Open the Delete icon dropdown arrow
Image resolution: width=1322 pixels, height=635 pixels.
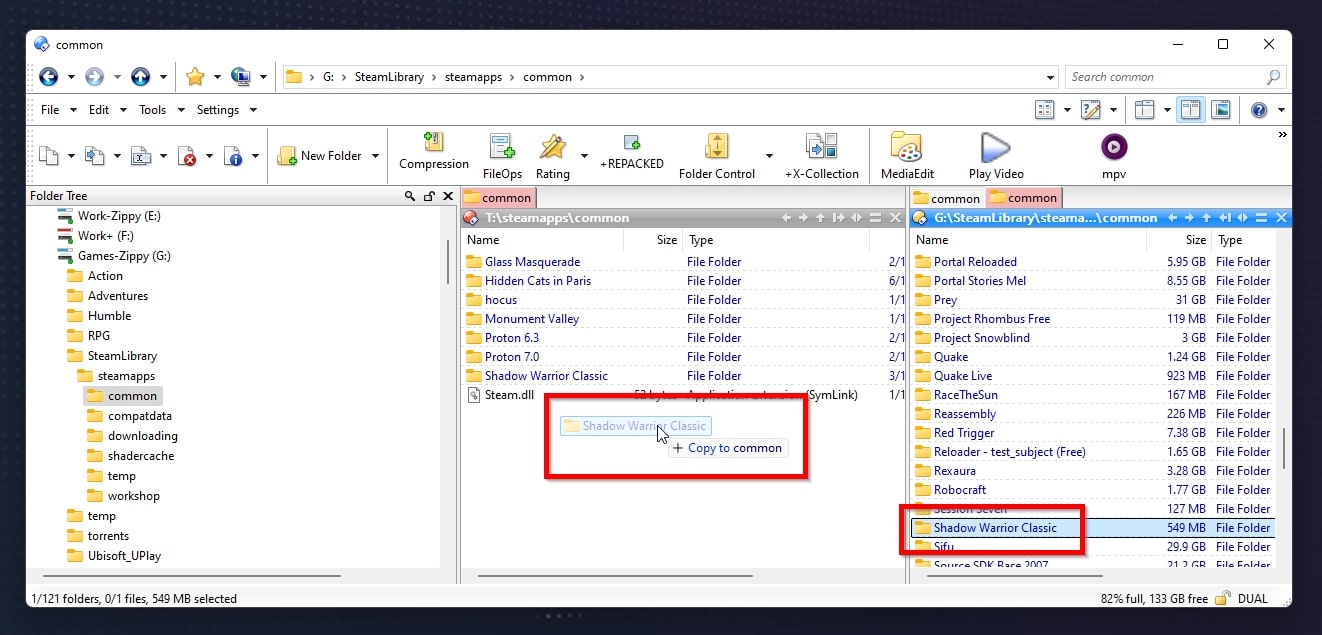pos(209,156)
